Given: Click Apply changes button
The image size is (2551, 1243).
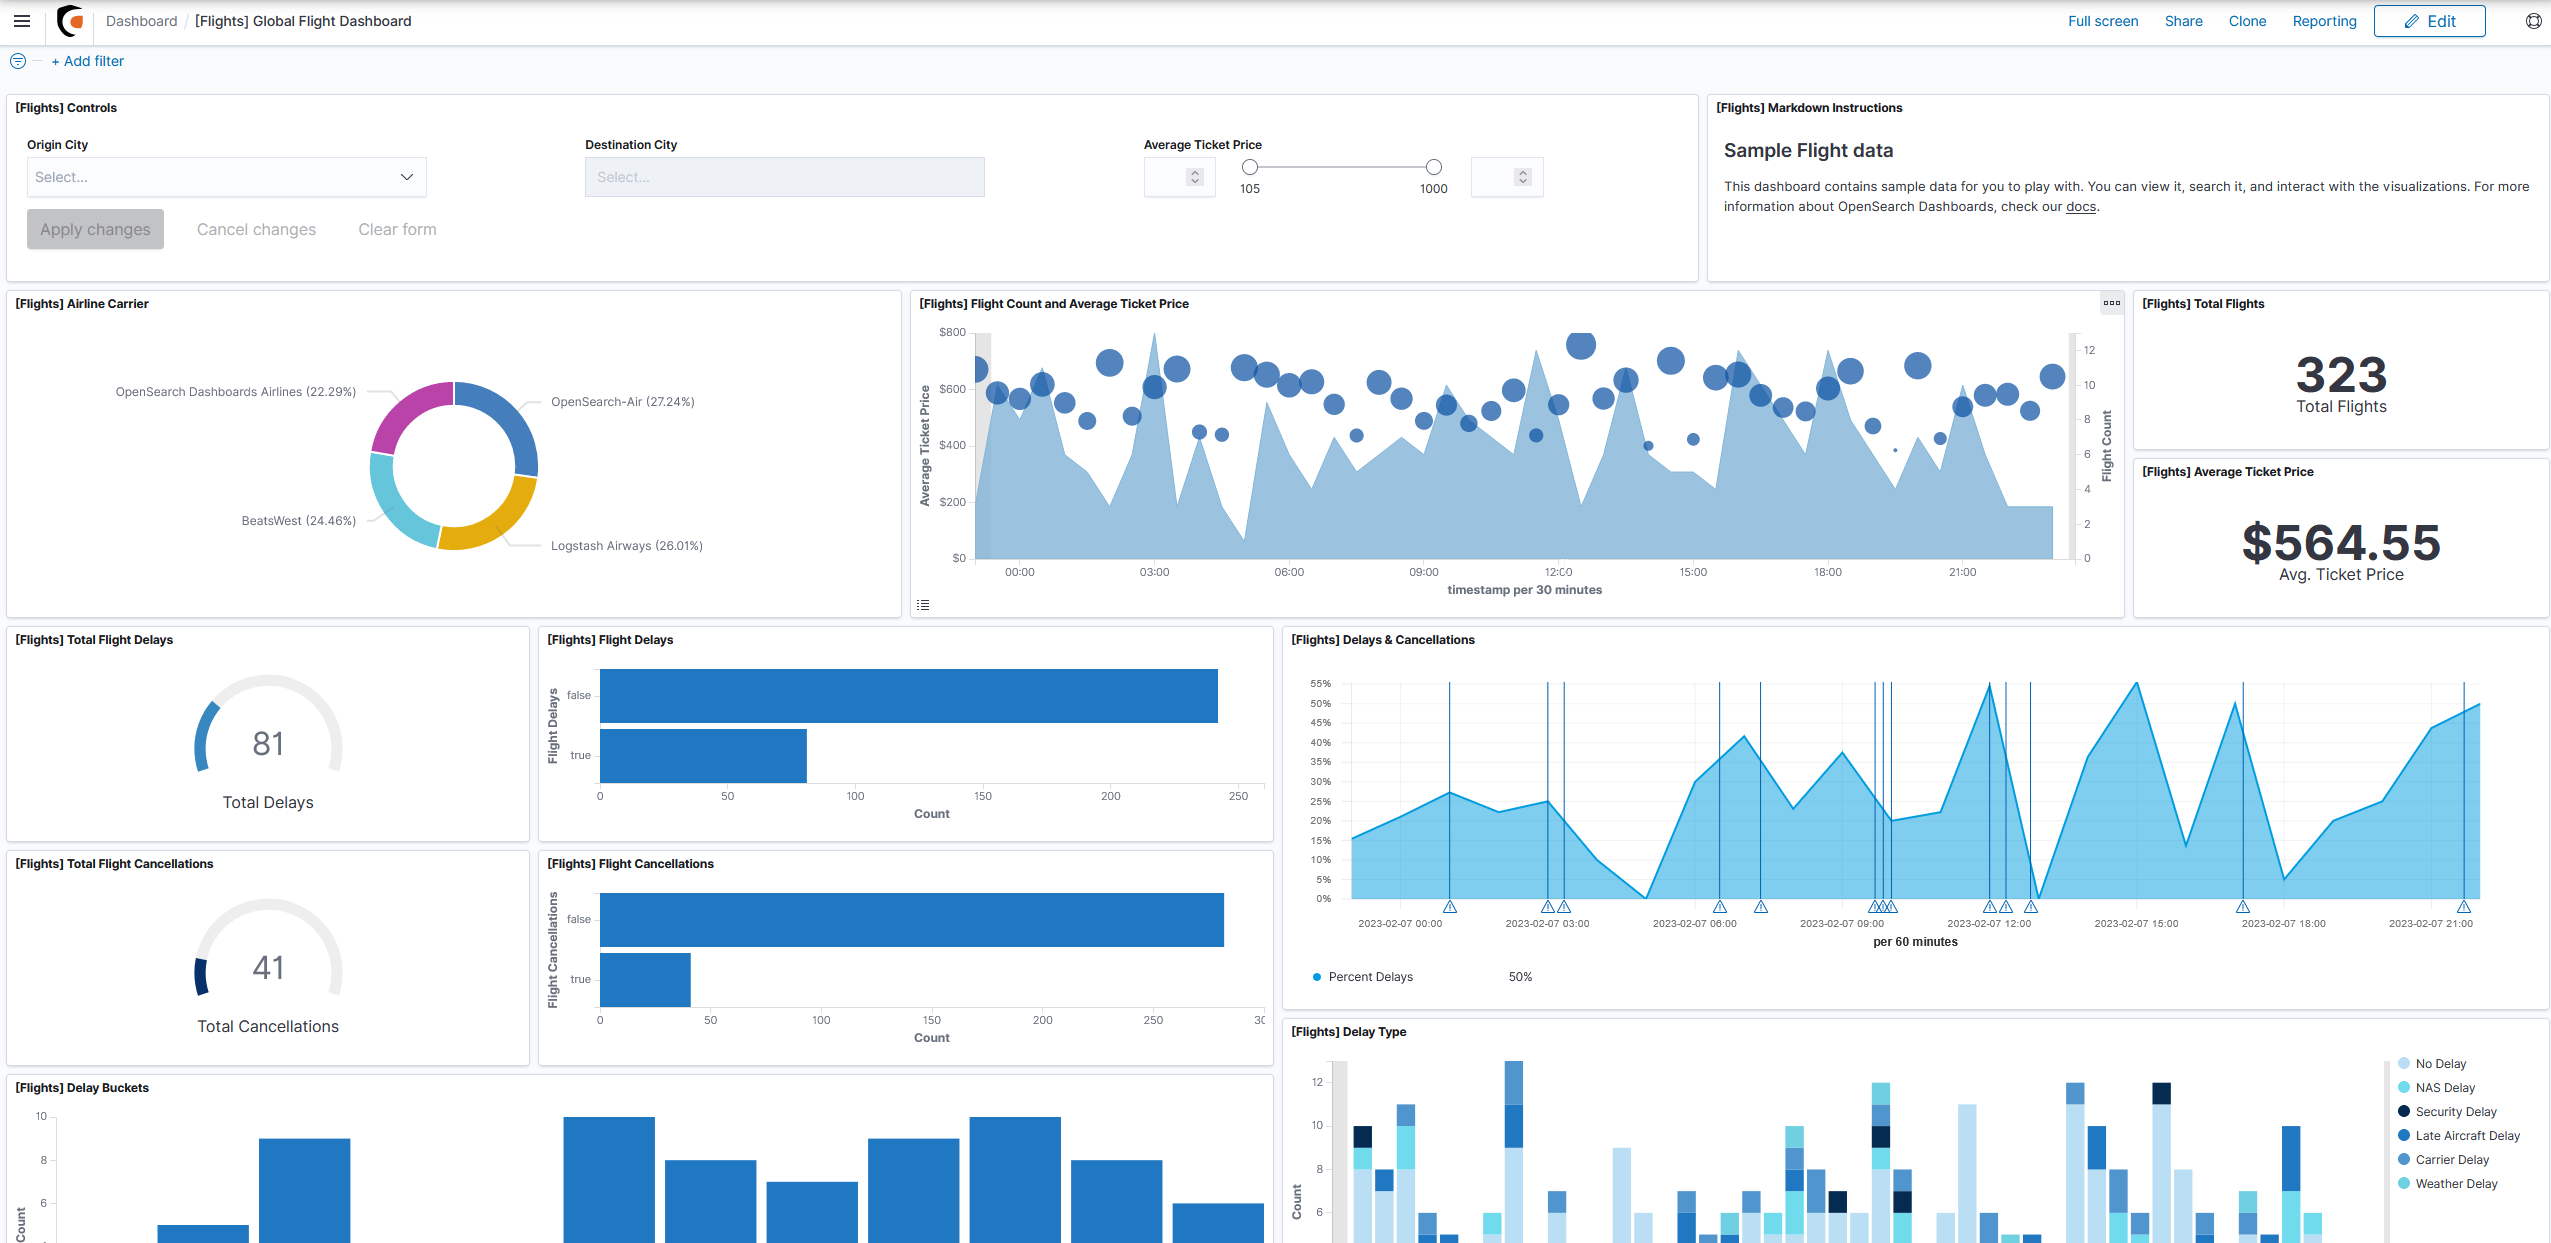Looking at the screenshot, I should click(95, 229).
